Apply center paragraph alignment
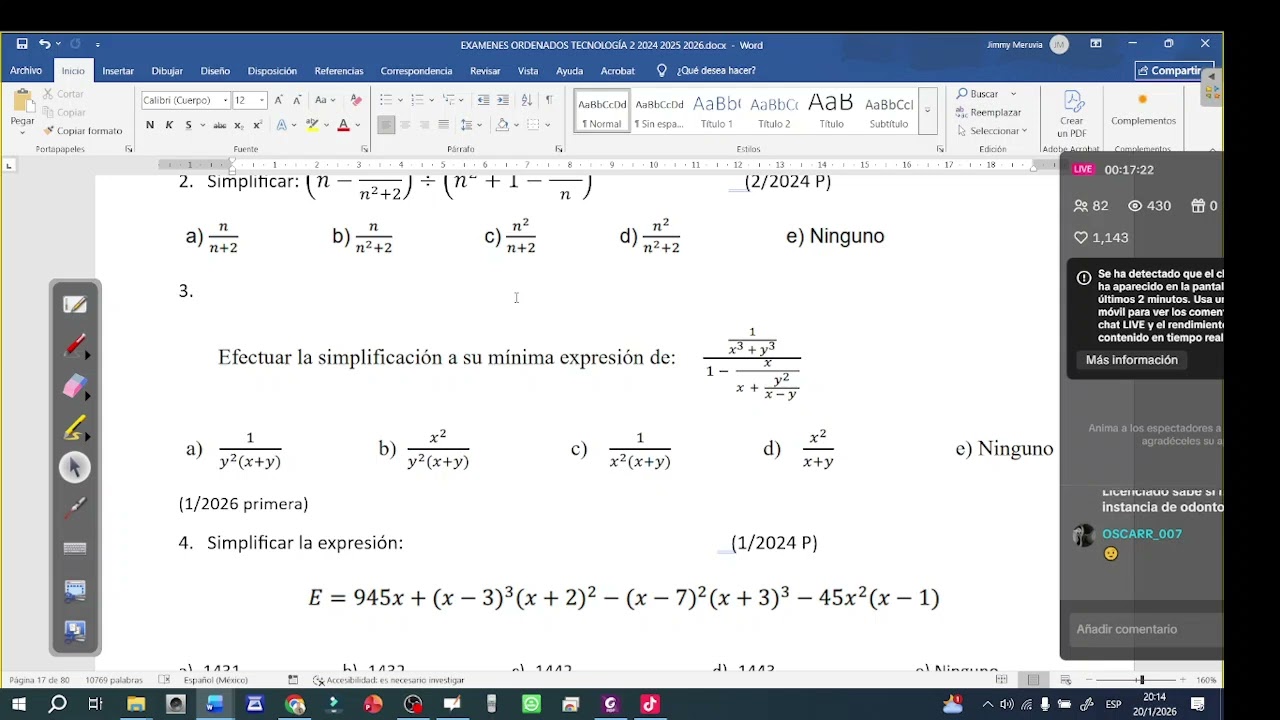Screen dimensions: 1280x720 click(405, 125)
